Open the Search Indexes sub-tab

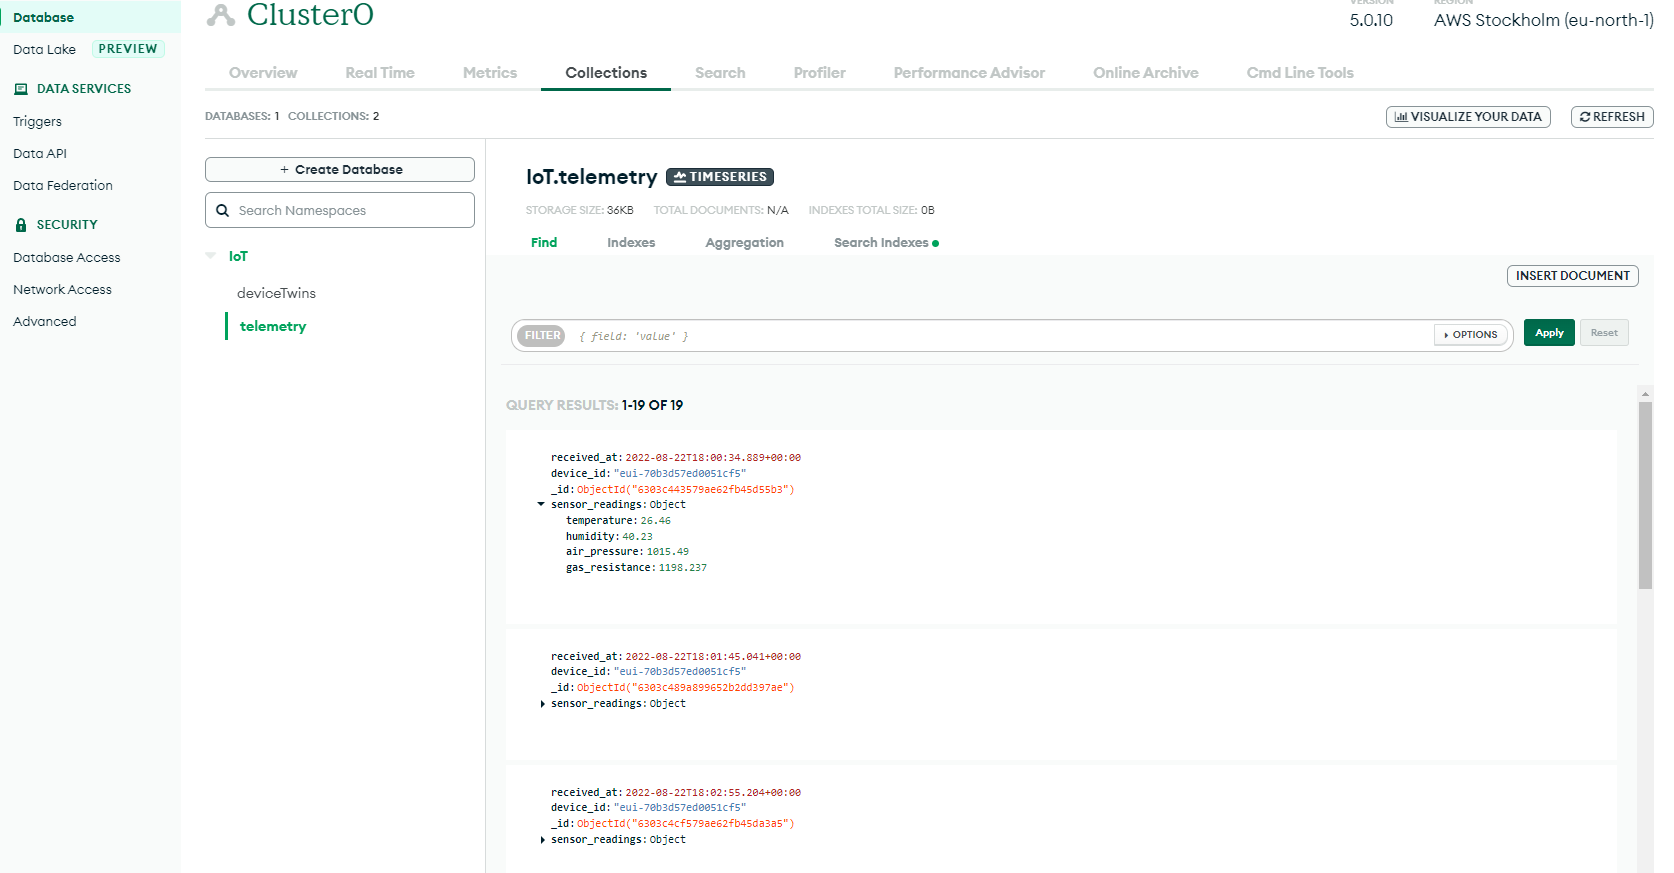881,243
